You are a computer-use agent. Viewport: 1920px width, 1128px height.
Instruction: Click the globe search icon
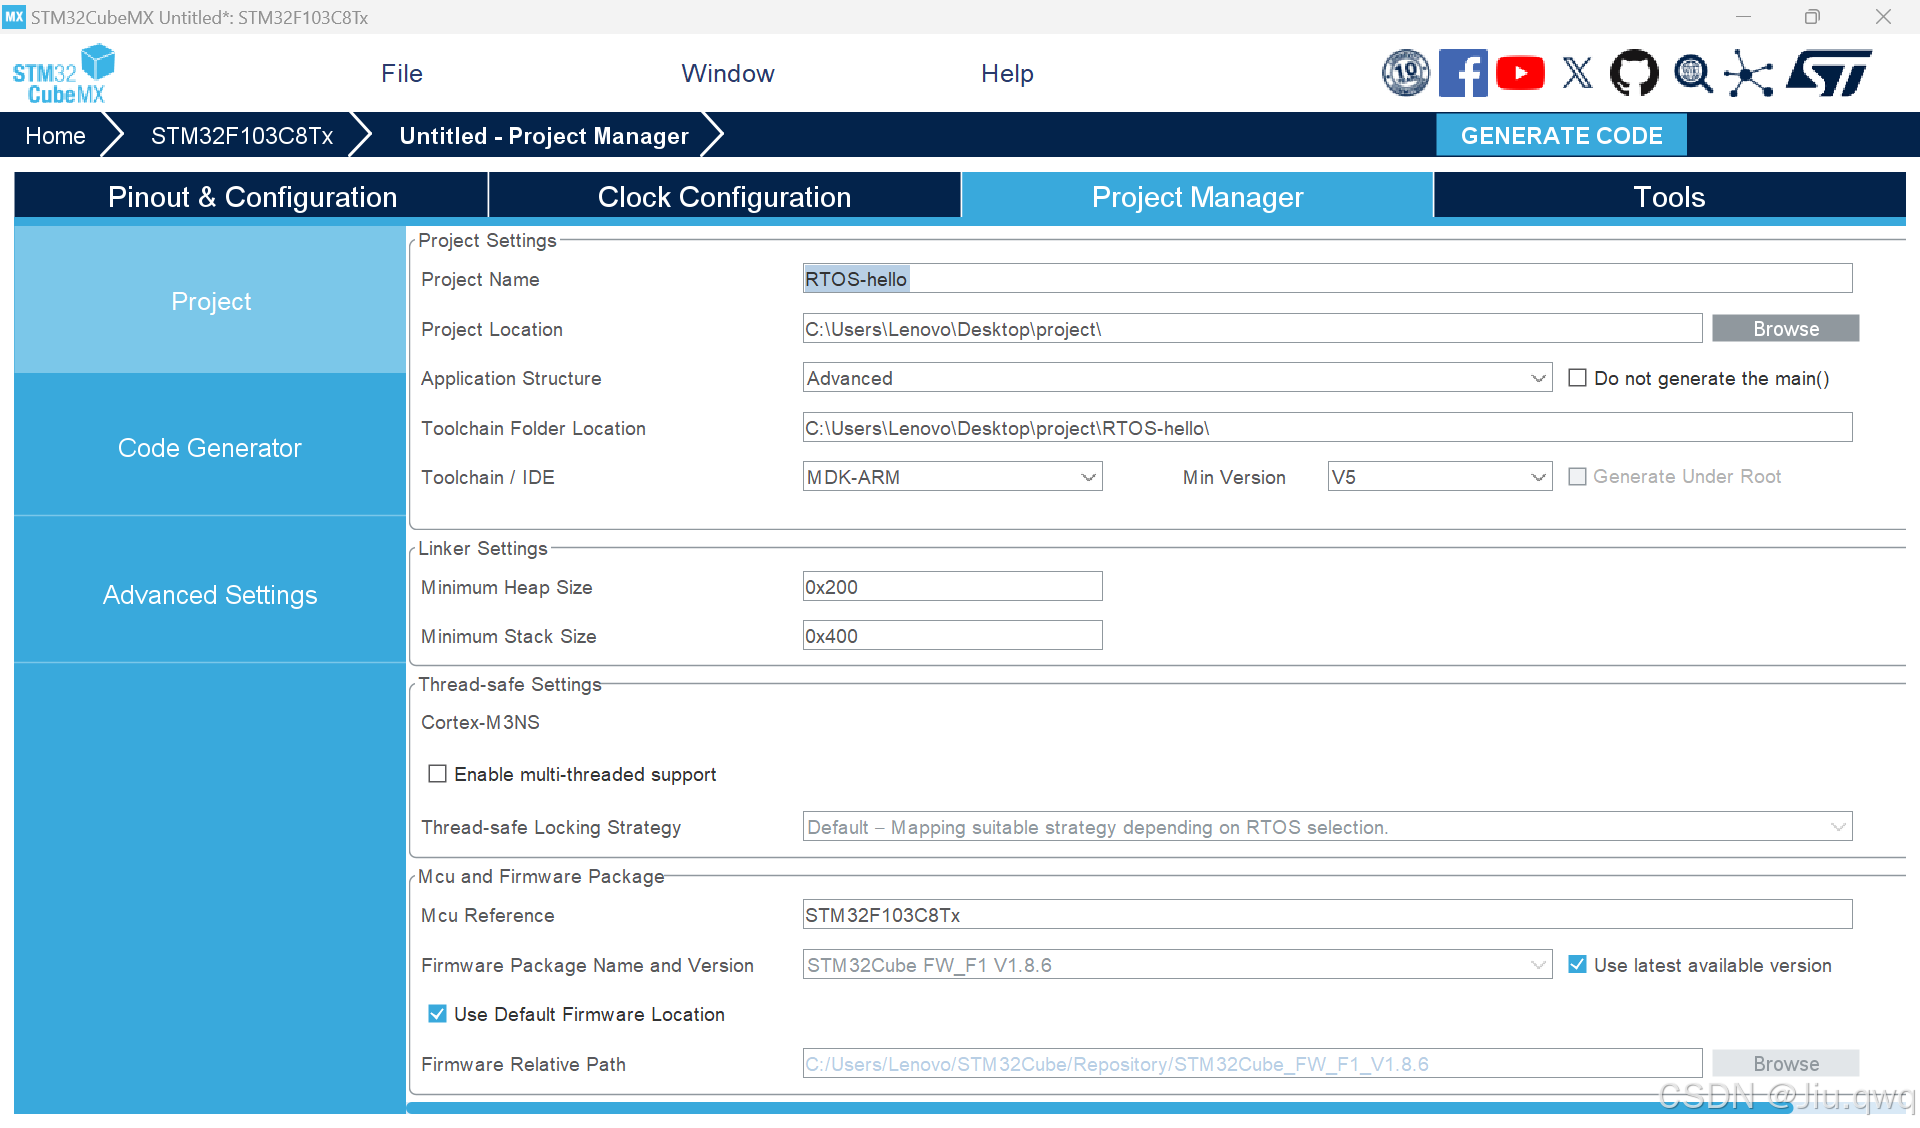(x=1692, y=73)
